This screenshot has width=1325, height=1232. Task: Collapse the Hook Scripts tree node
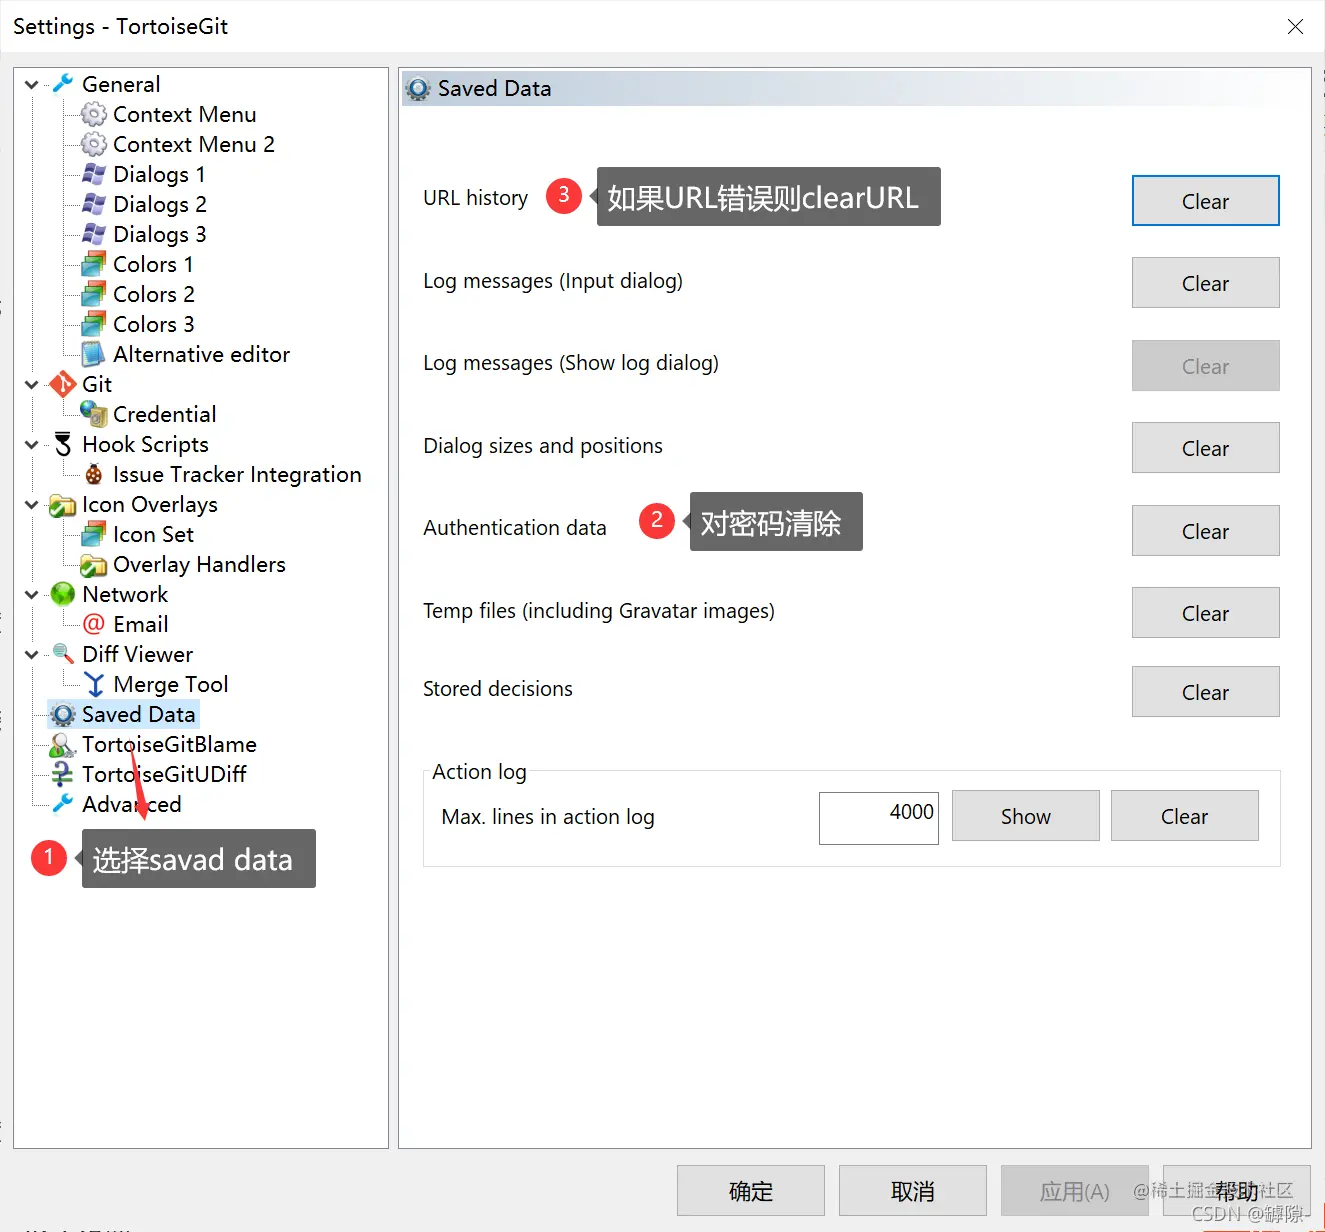32,445
